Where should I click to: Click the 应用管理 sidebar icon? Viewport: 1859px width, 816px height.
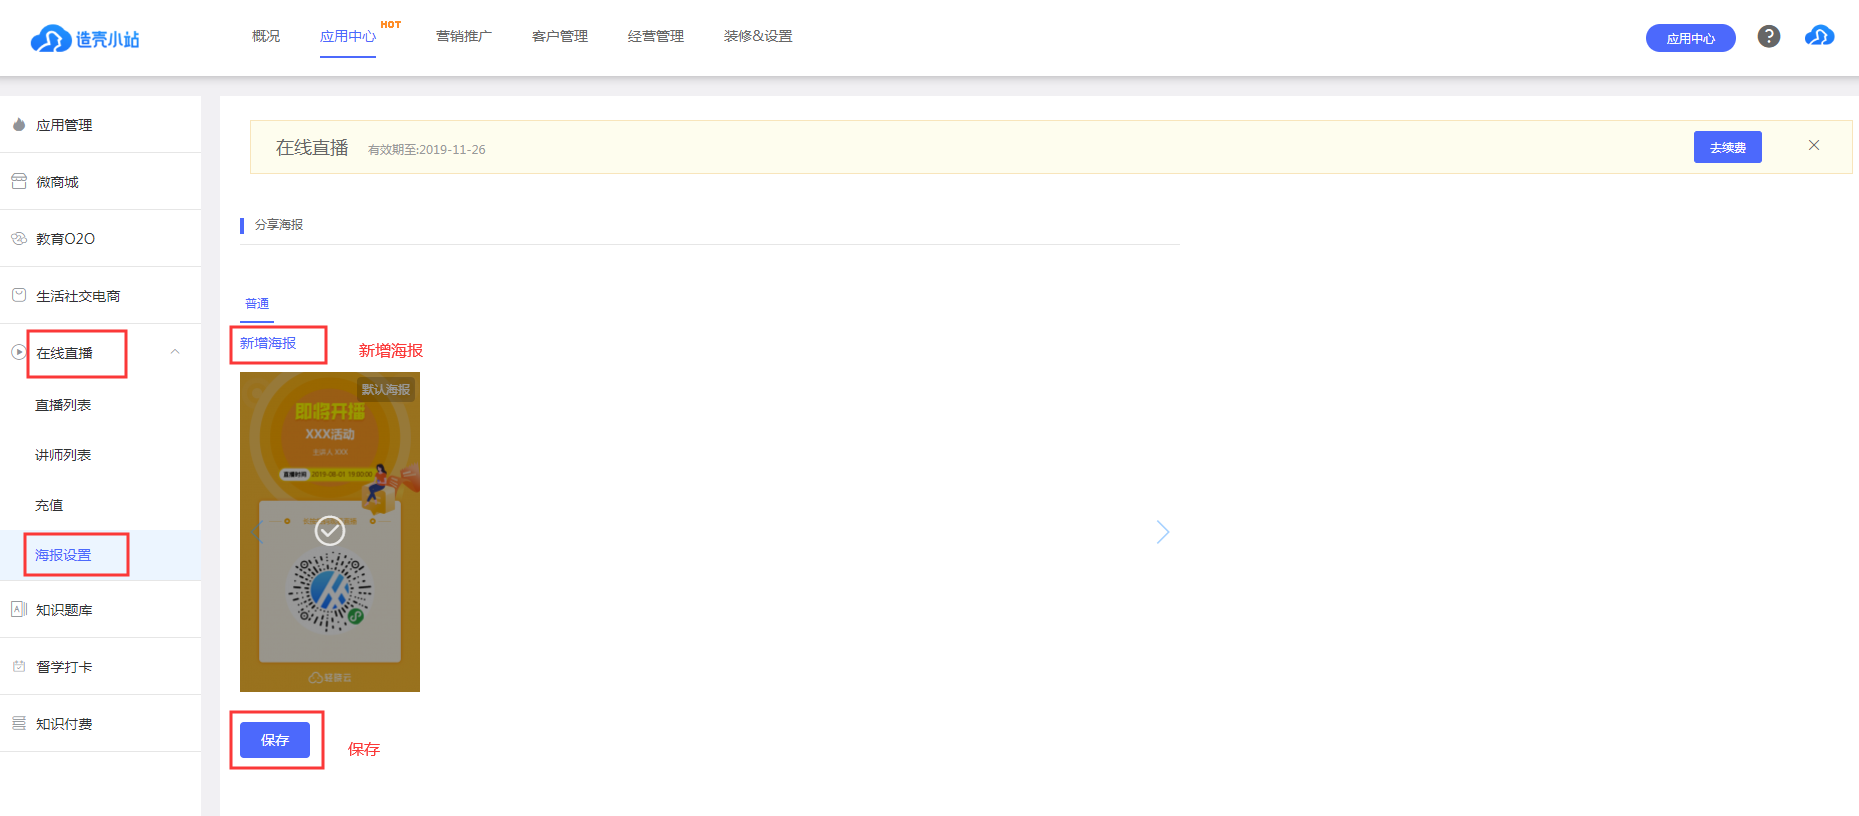(19, 125)
